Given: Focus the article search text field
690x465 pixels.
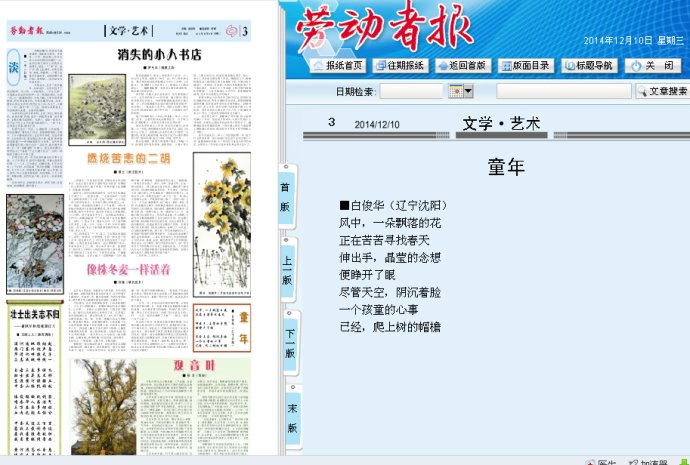Looking at the screenshot, I should [x=564, y=92].
